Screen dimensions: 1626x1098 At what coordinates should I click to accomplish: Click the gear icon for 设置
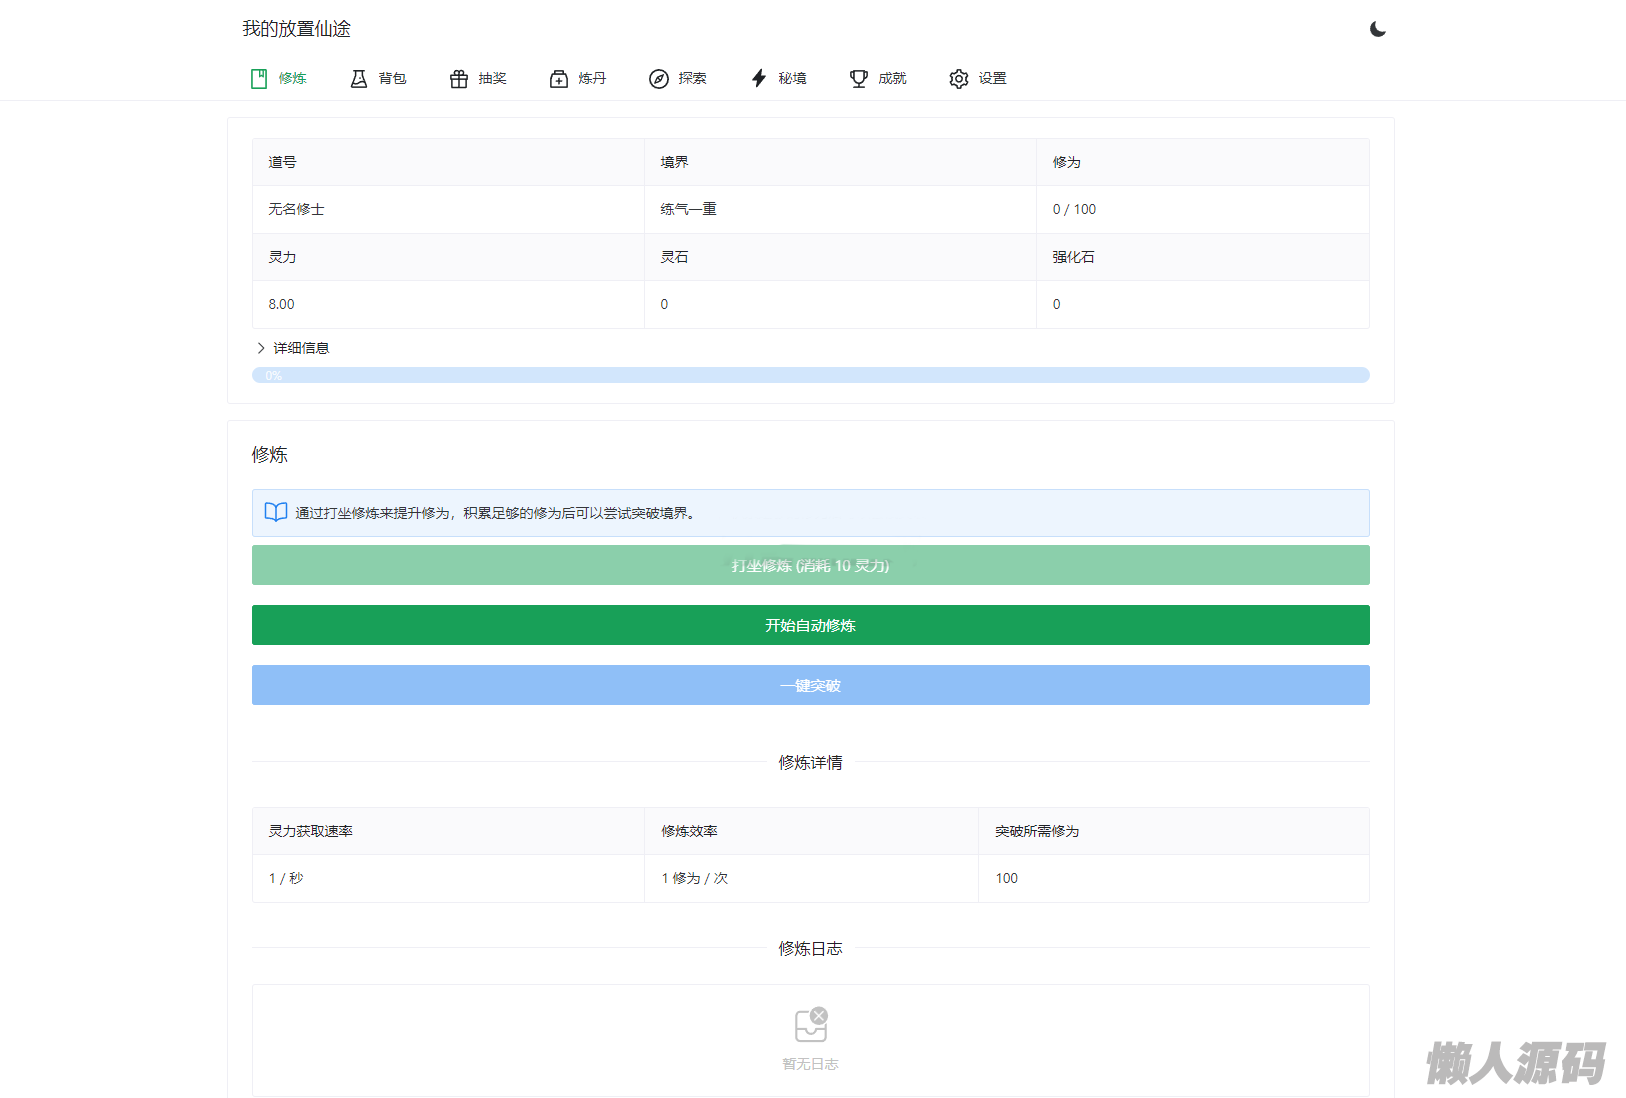[x=959, y=79]
